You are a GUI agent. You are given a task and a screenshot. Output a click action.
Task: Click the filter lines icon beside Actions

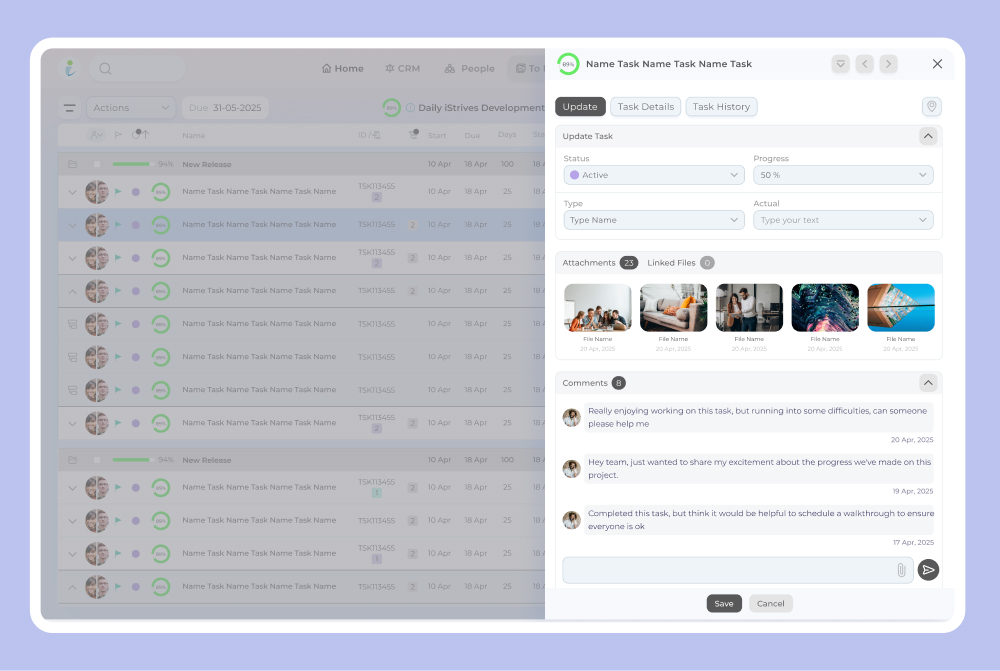pos(70,108)
